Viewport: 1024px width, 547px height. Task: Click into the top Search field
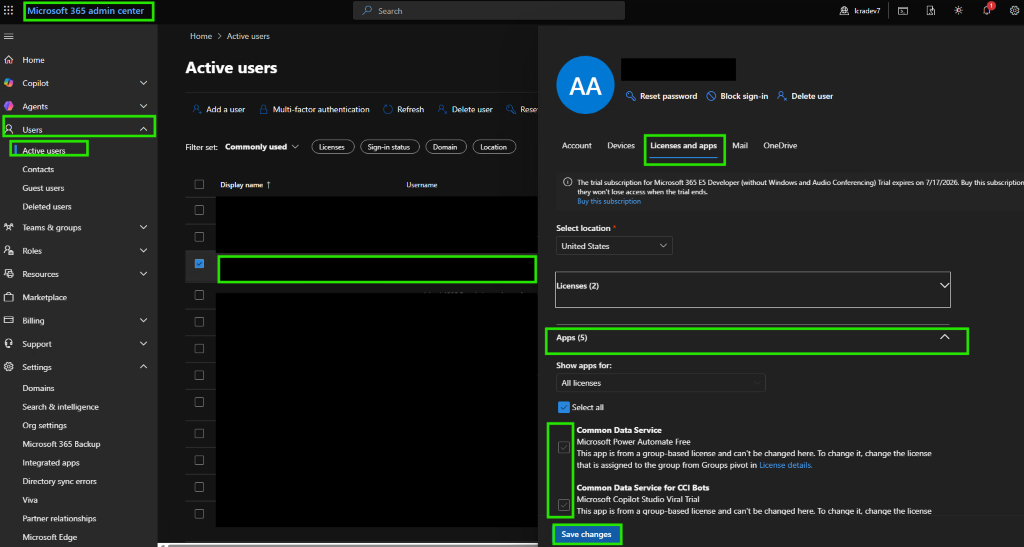pos(488,10)
